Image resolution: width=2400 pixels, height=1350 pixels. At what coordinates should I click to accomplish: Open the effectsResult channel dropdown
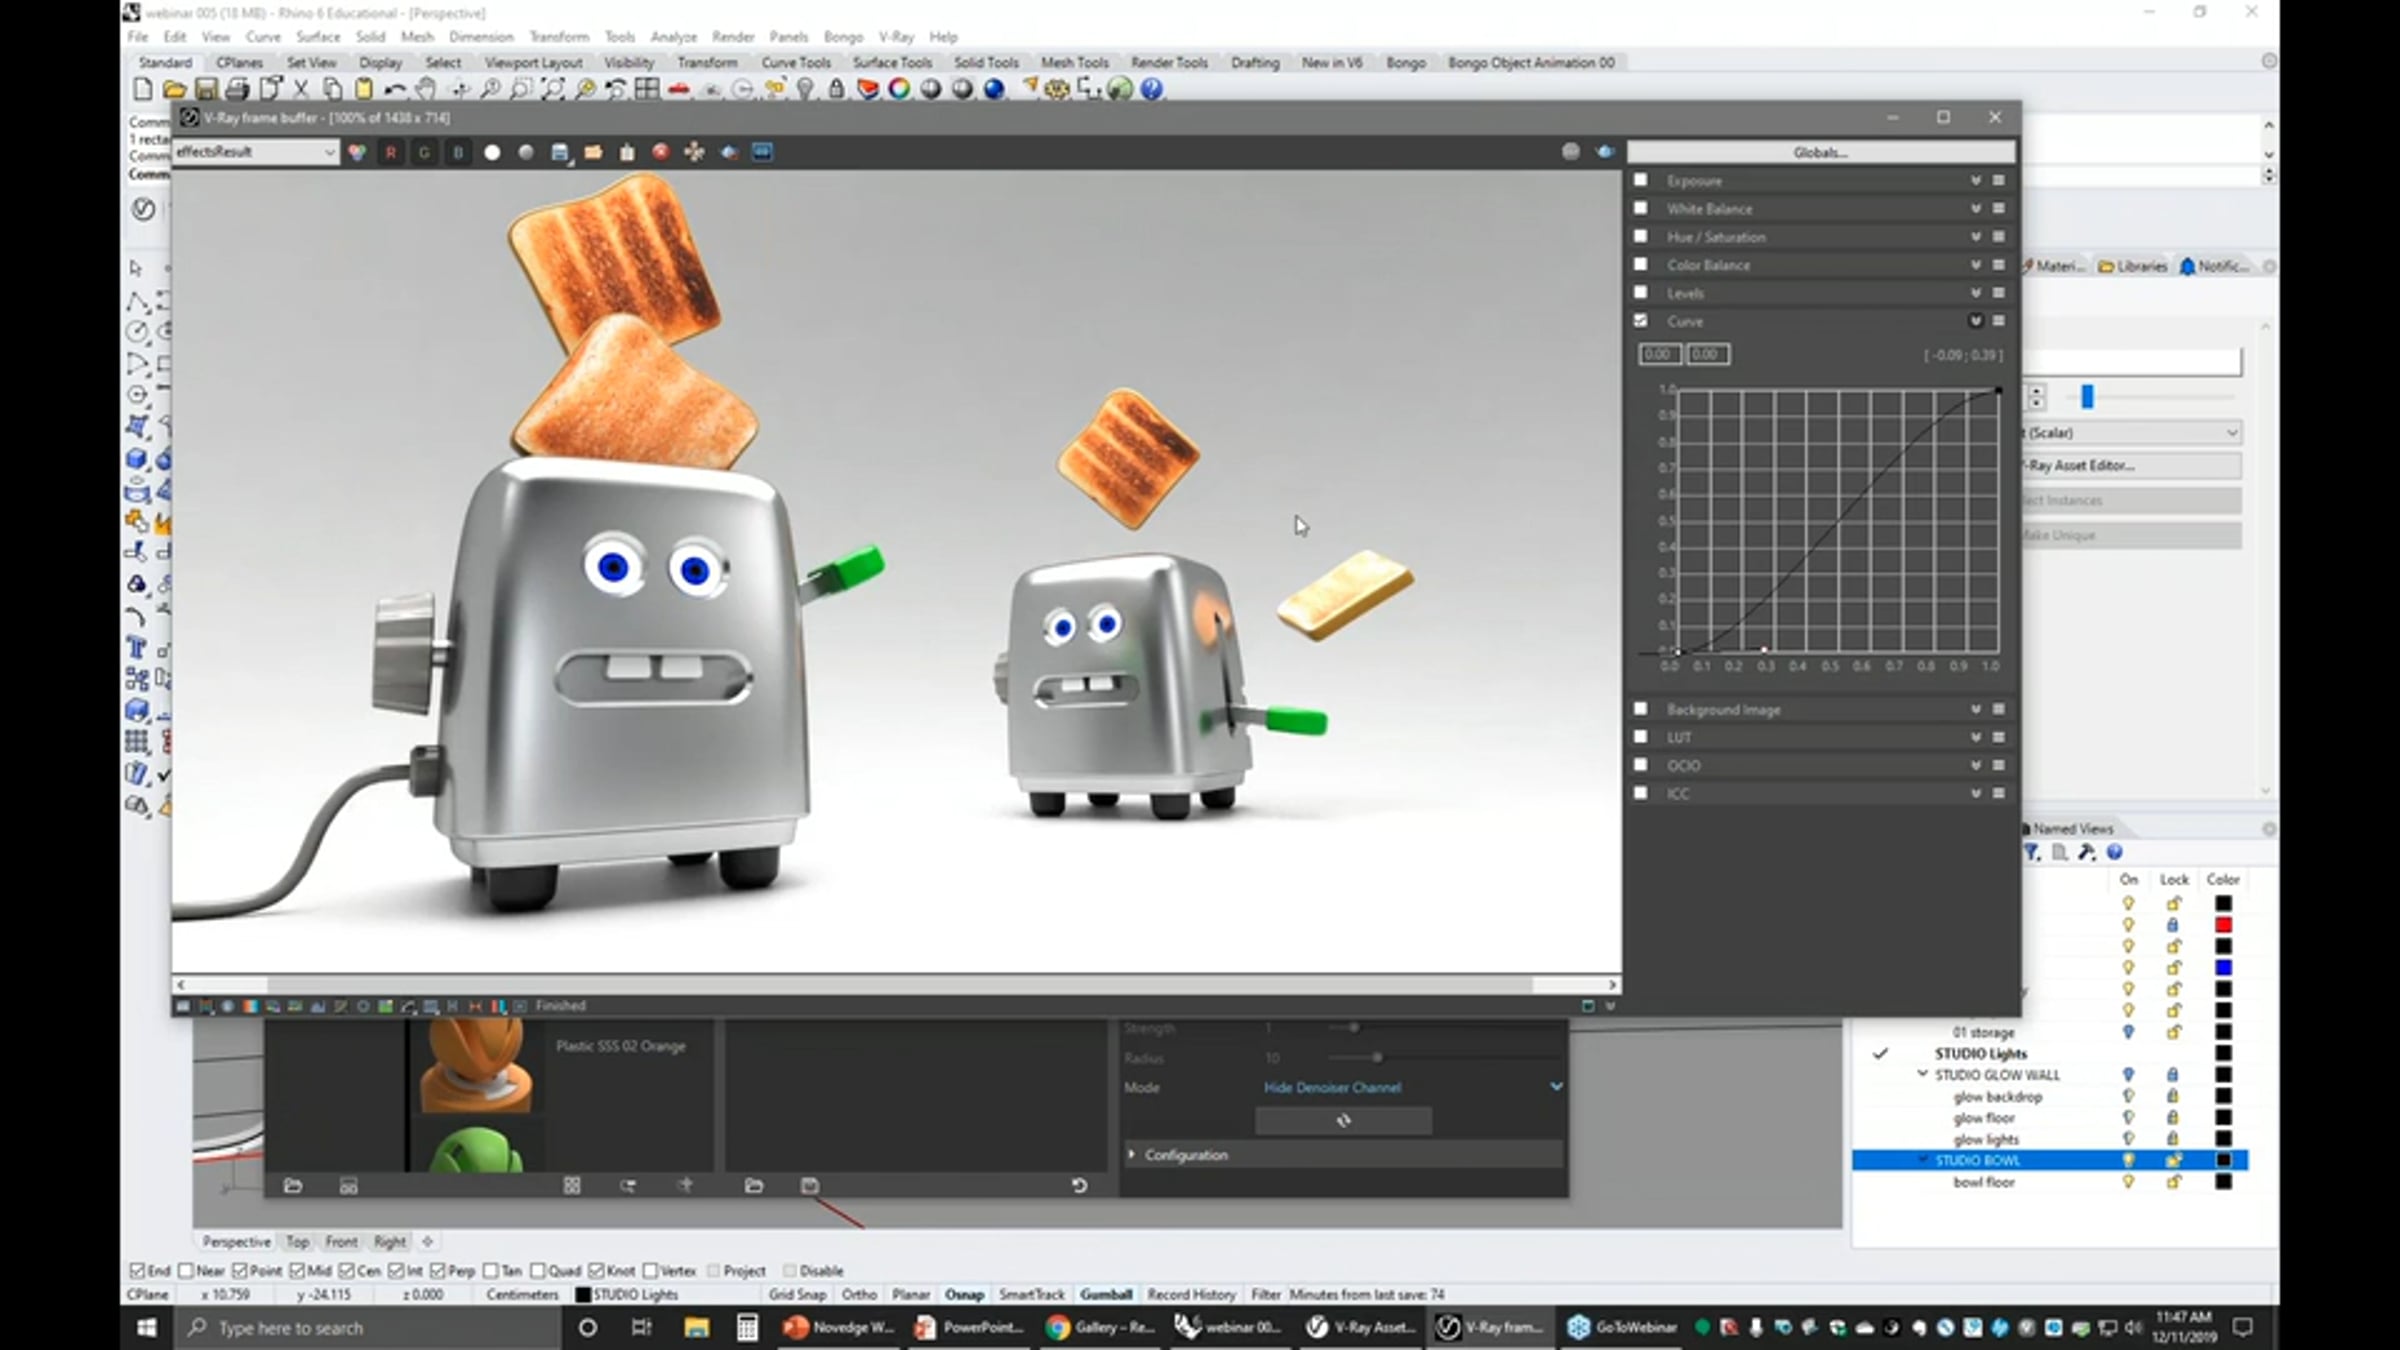coord(256,152)
